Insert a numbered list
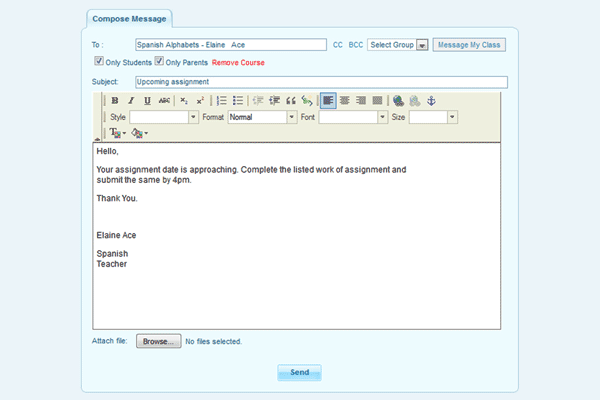The height and width of the screenshot is (400, 600). 222,101
